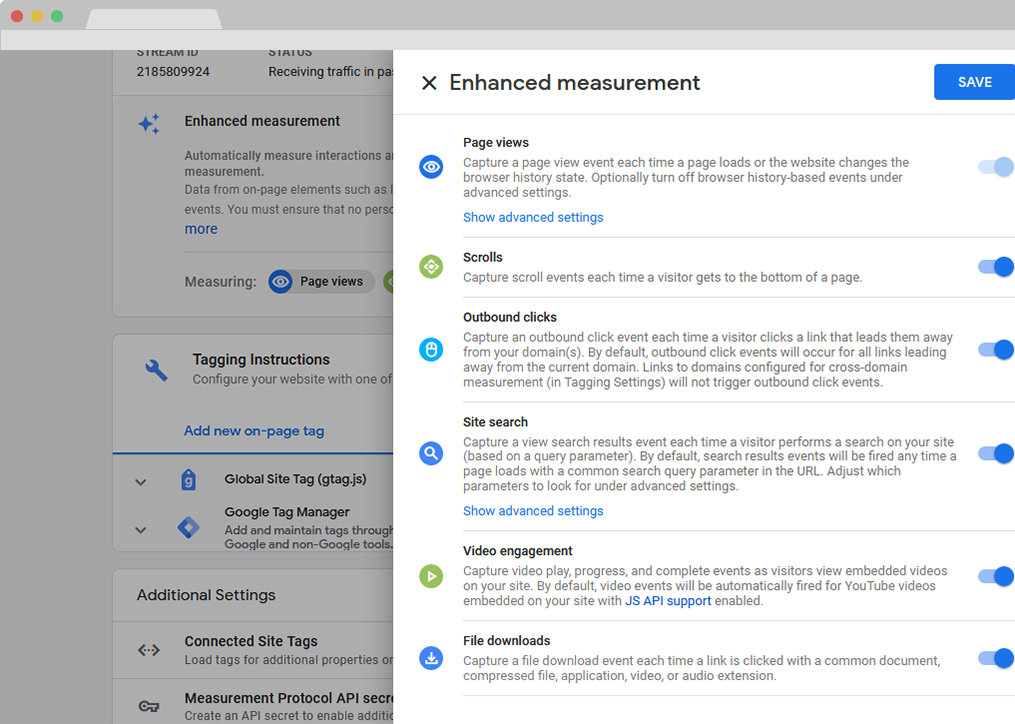Click the Site search magnifier icon
The image size is (1015, 724).
pyautogui.click(x=431, y=454)
